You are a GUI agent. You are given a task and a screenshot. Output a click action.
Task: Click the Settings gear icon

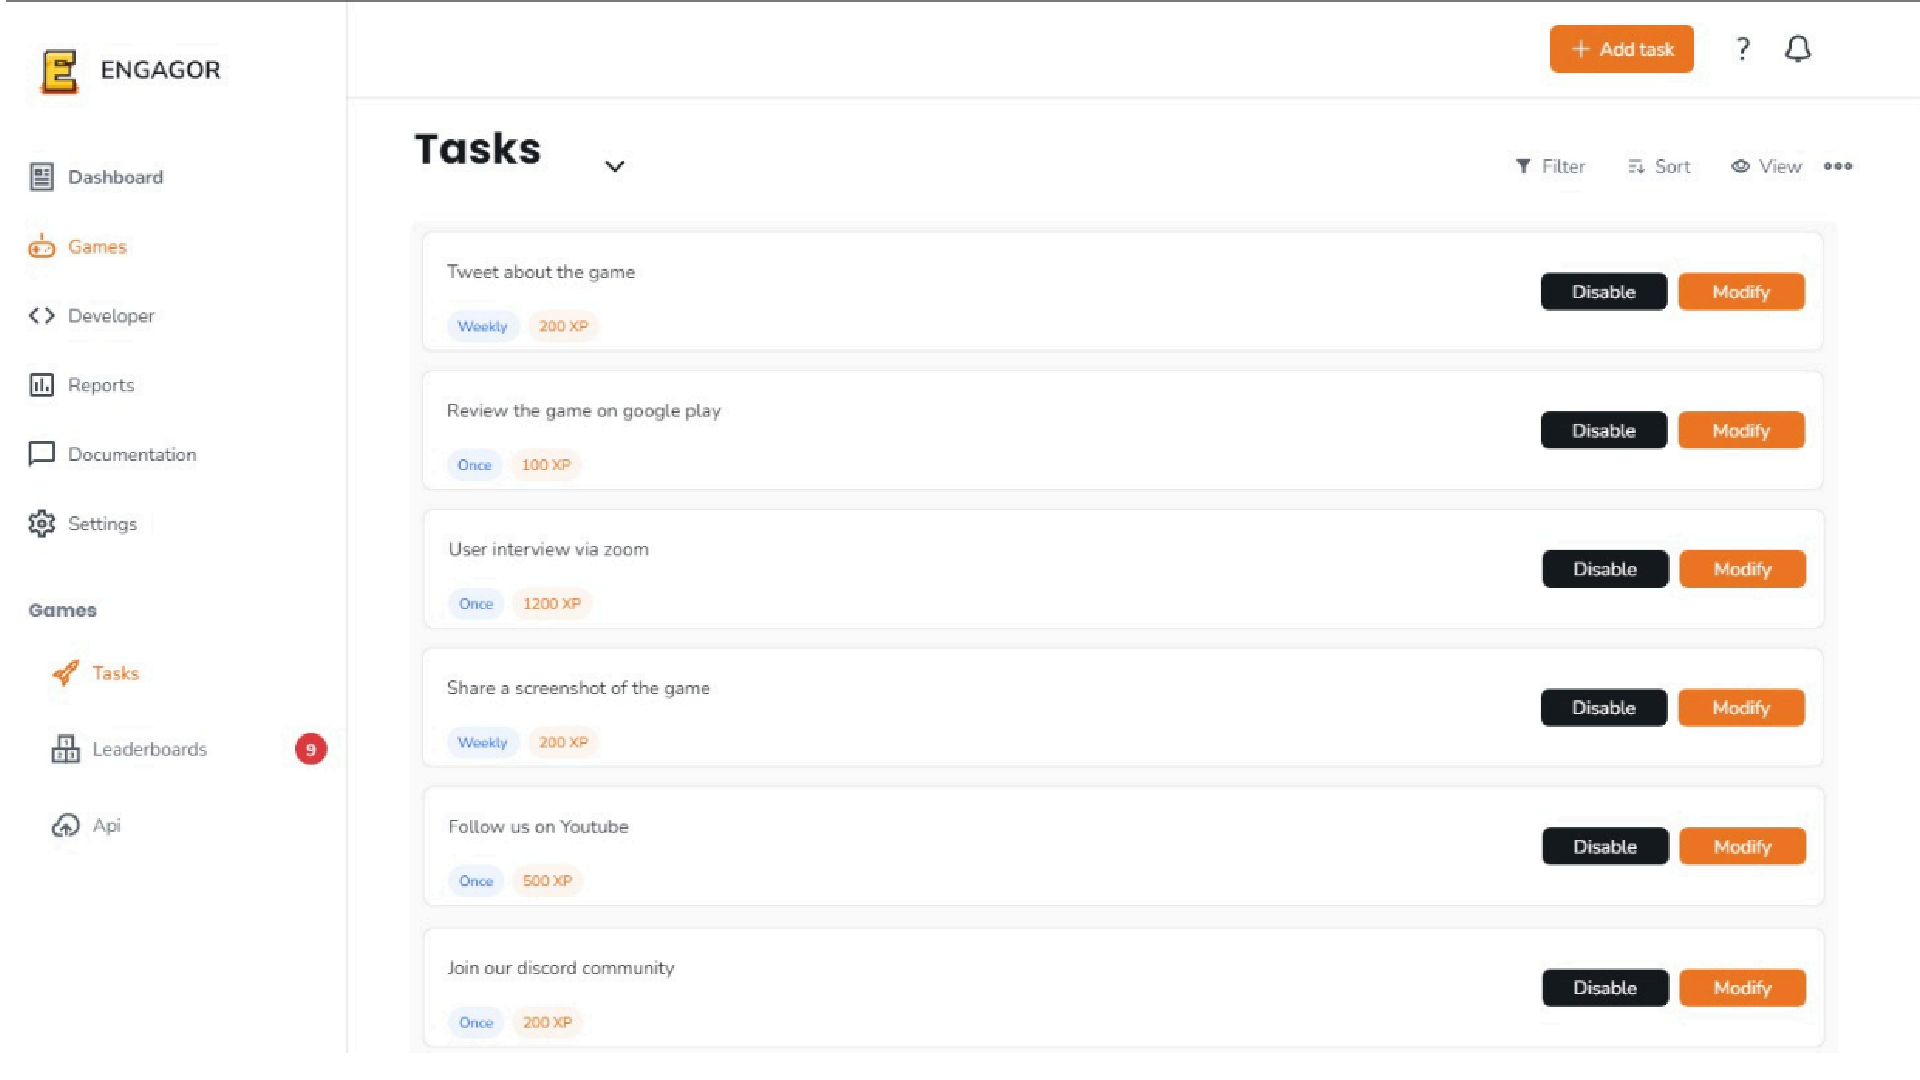tap(41, 524)
